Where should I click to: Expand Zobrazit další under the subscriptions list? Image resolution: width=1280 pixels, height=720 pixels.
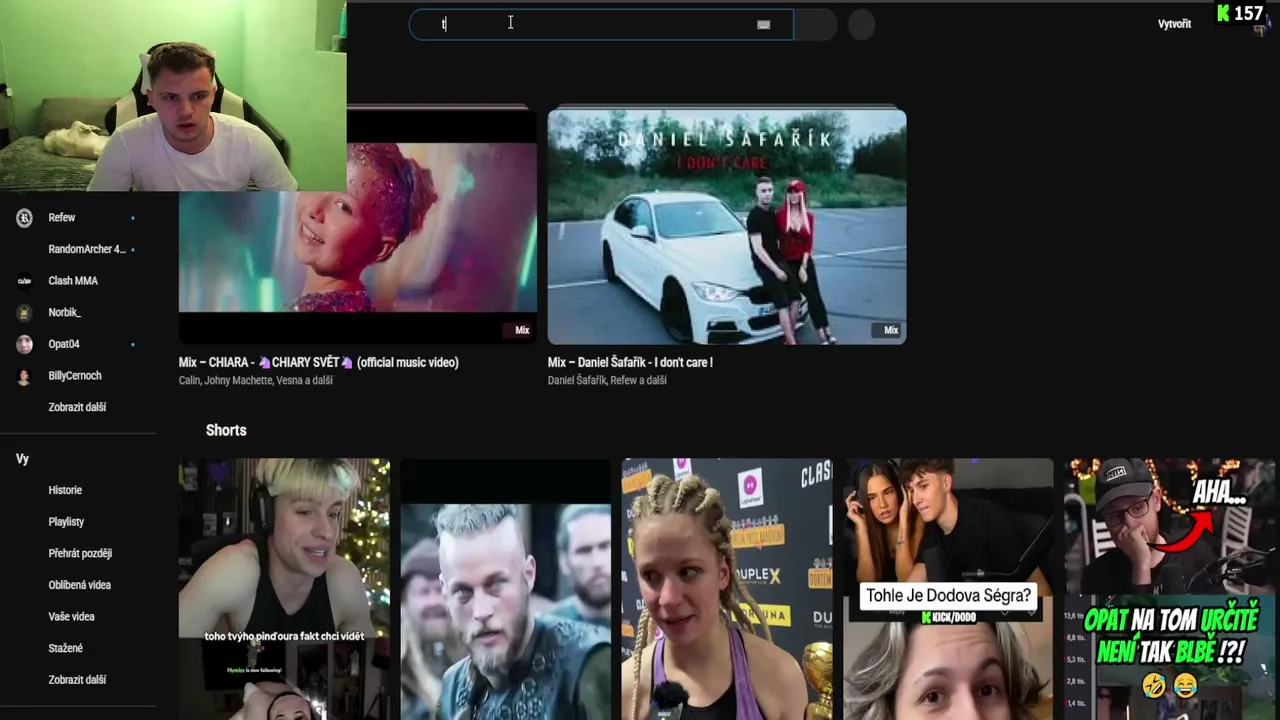pyautogui.click(x=77, y=407)
